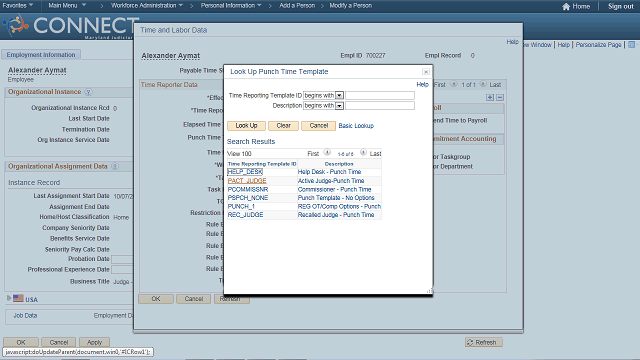Click the Look Up button
The height and width of the screenshot is (360, 640).
246,126
